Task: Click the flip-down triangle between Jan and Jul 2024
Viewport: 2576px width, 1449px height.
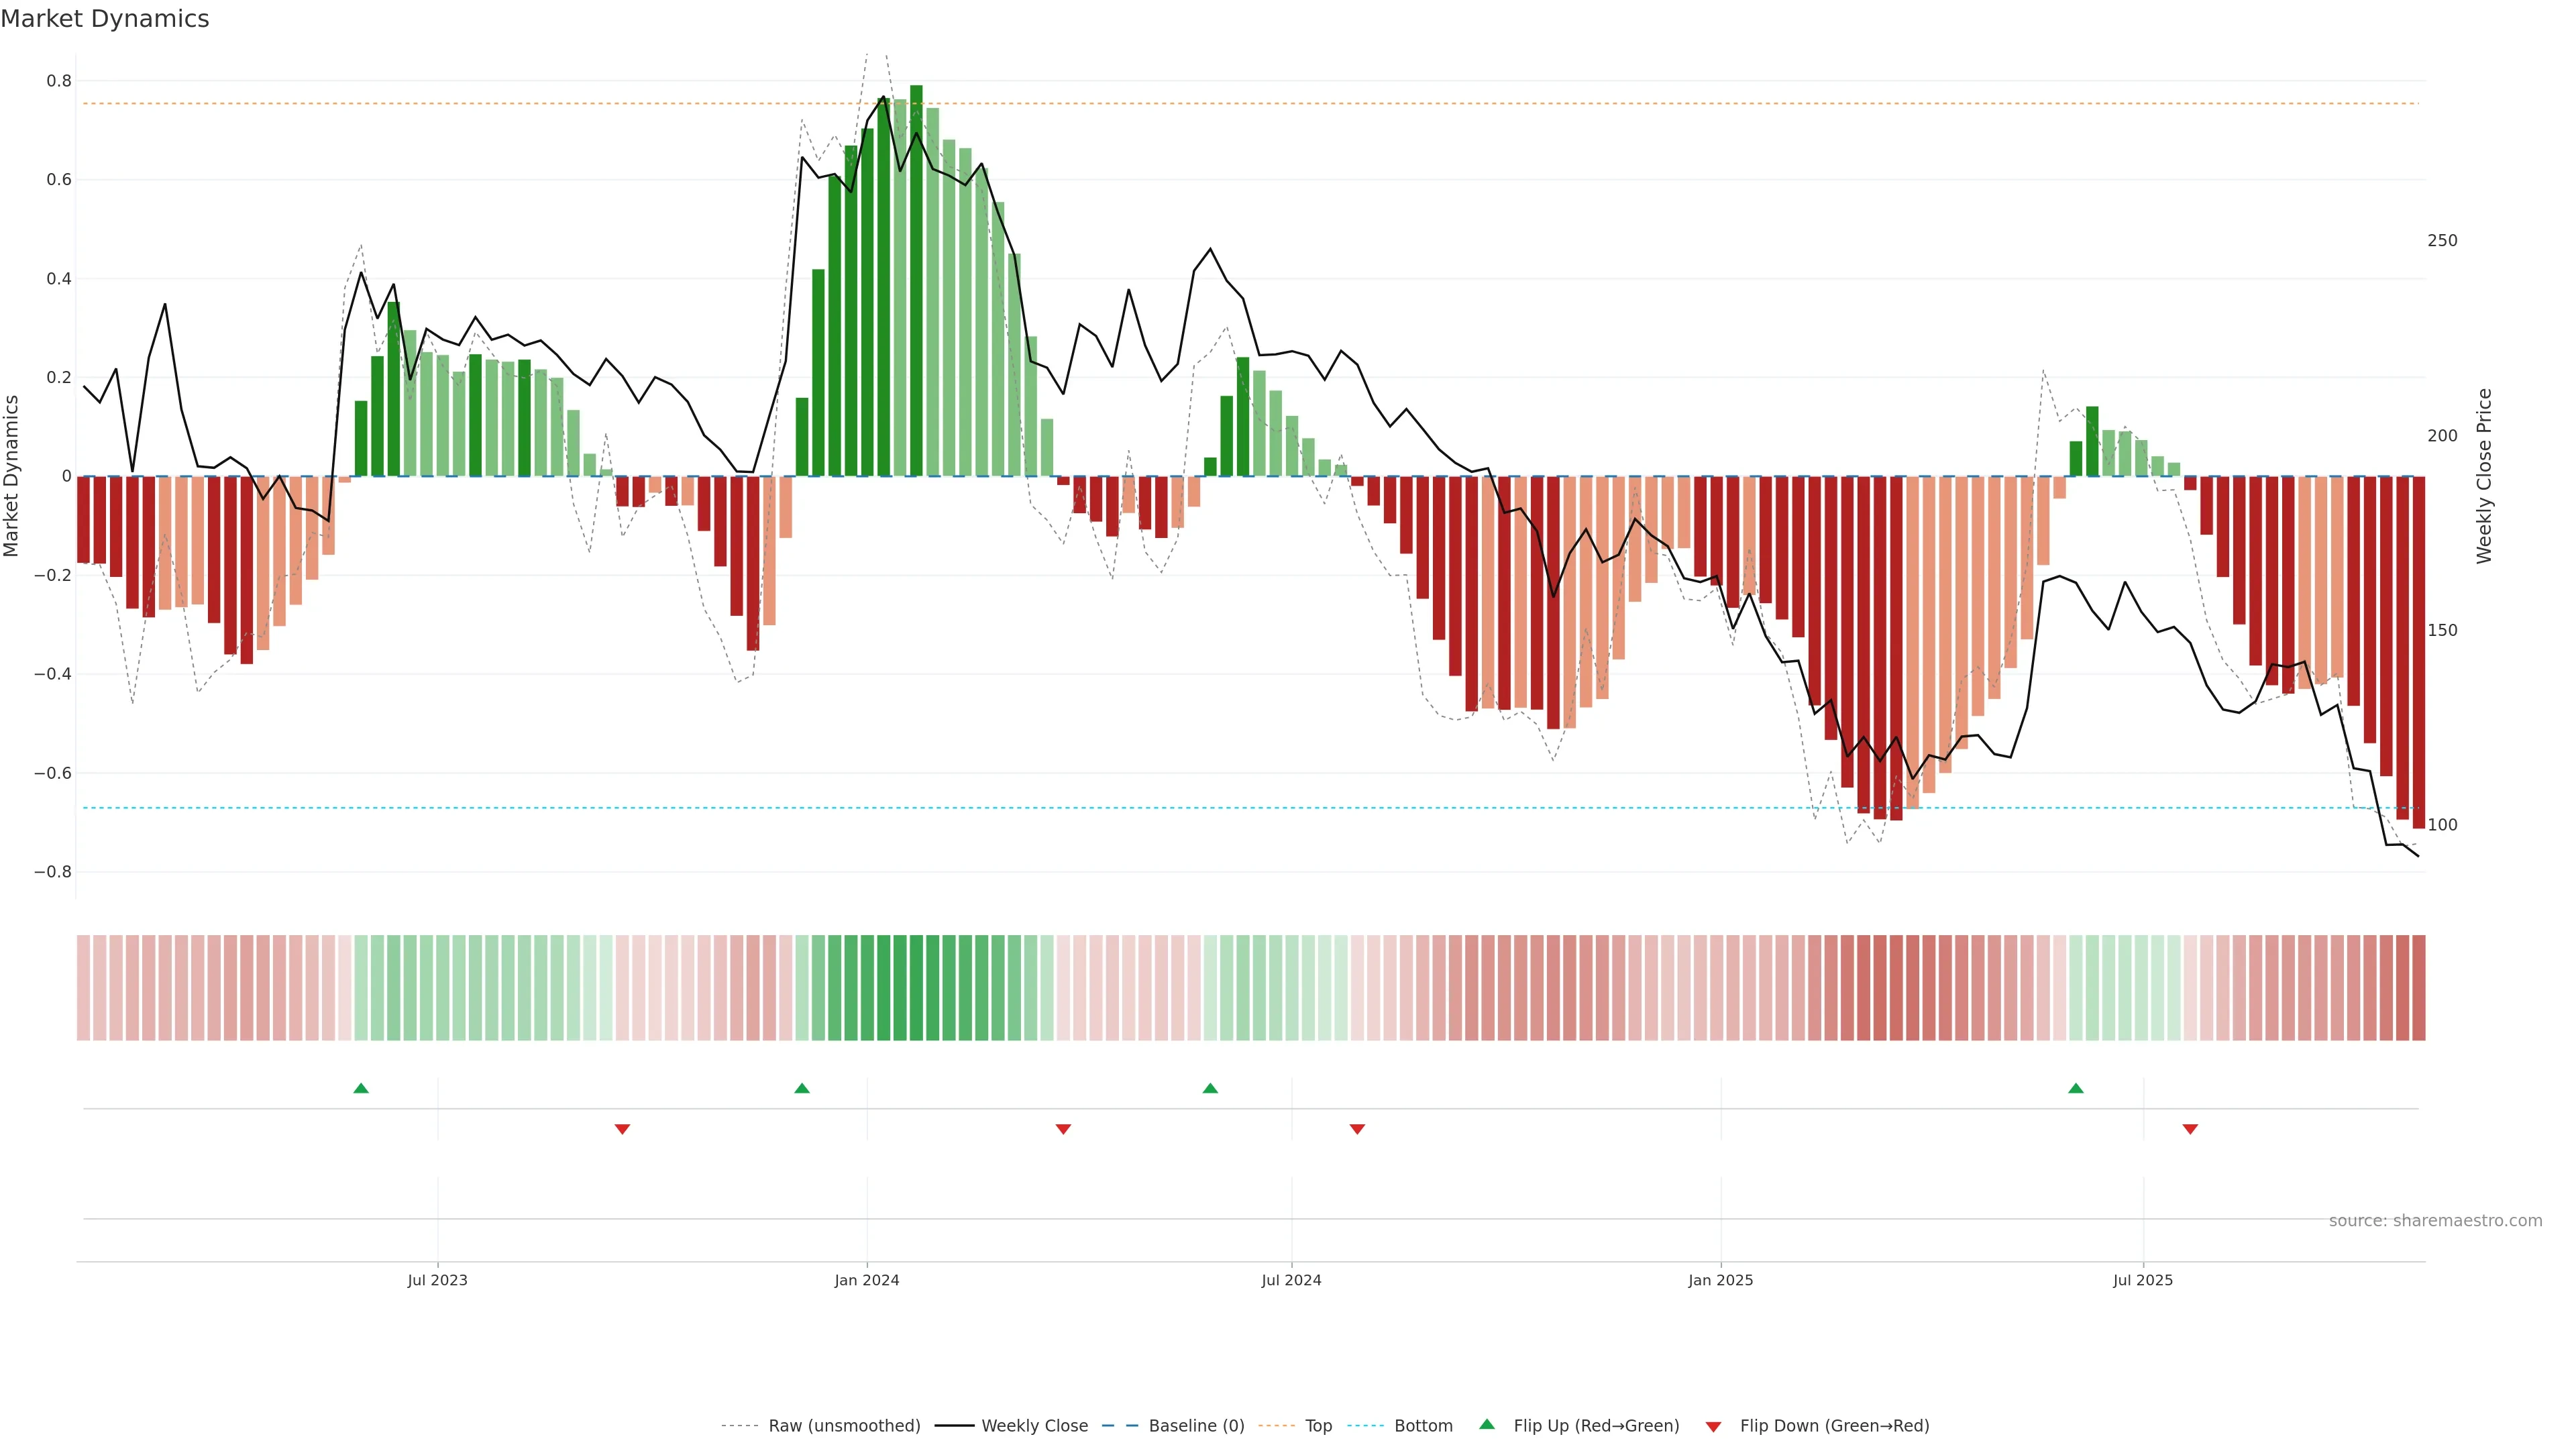Action: (x=1063, y=1129)
